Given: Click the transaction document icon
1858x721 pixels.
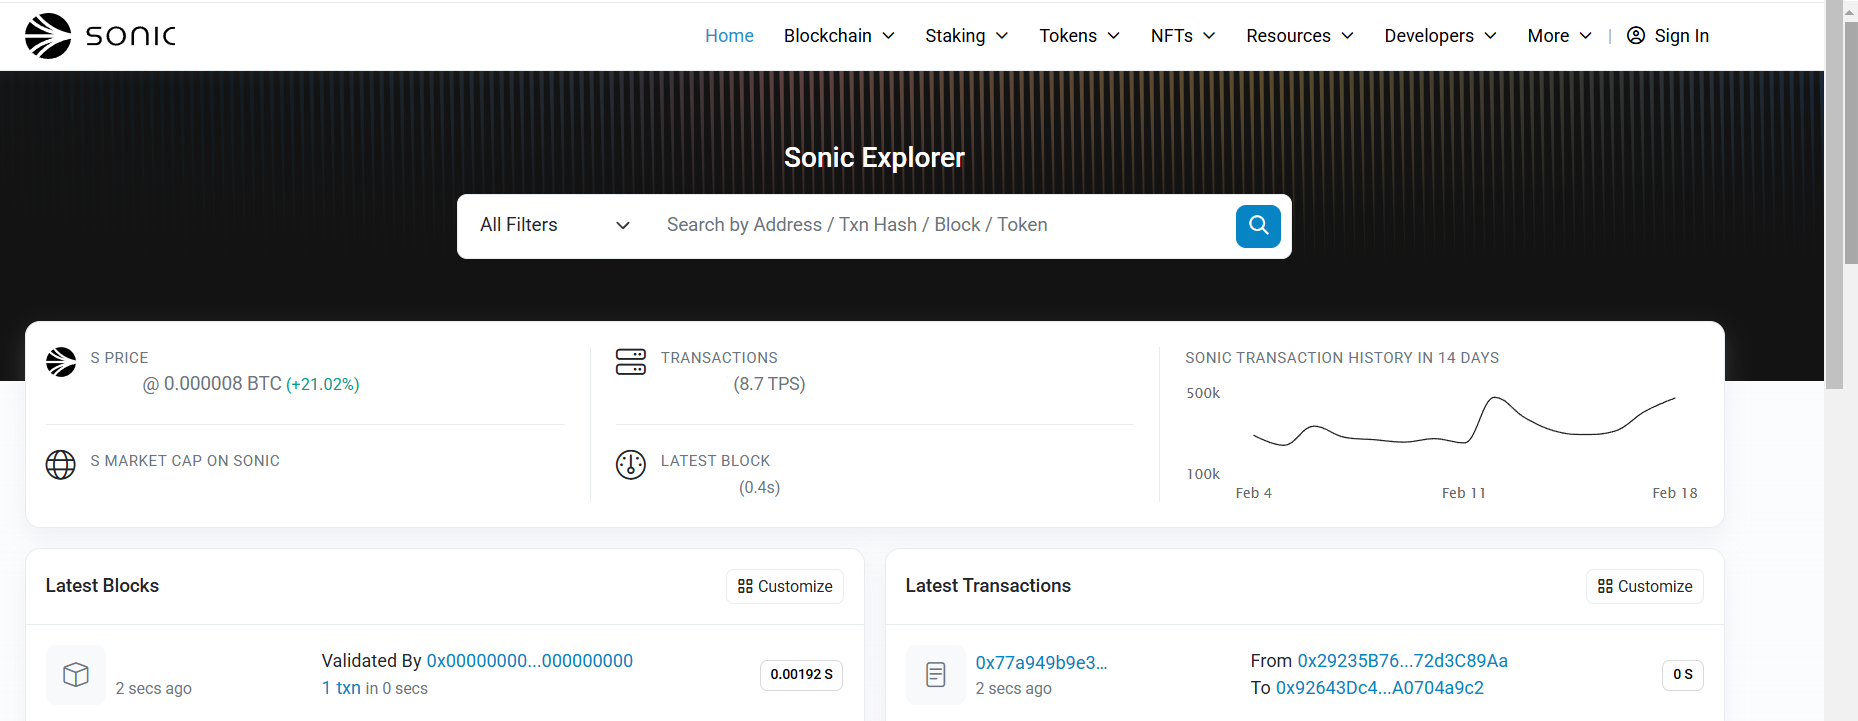Looking at the screenshot, I should coord(936,675).
